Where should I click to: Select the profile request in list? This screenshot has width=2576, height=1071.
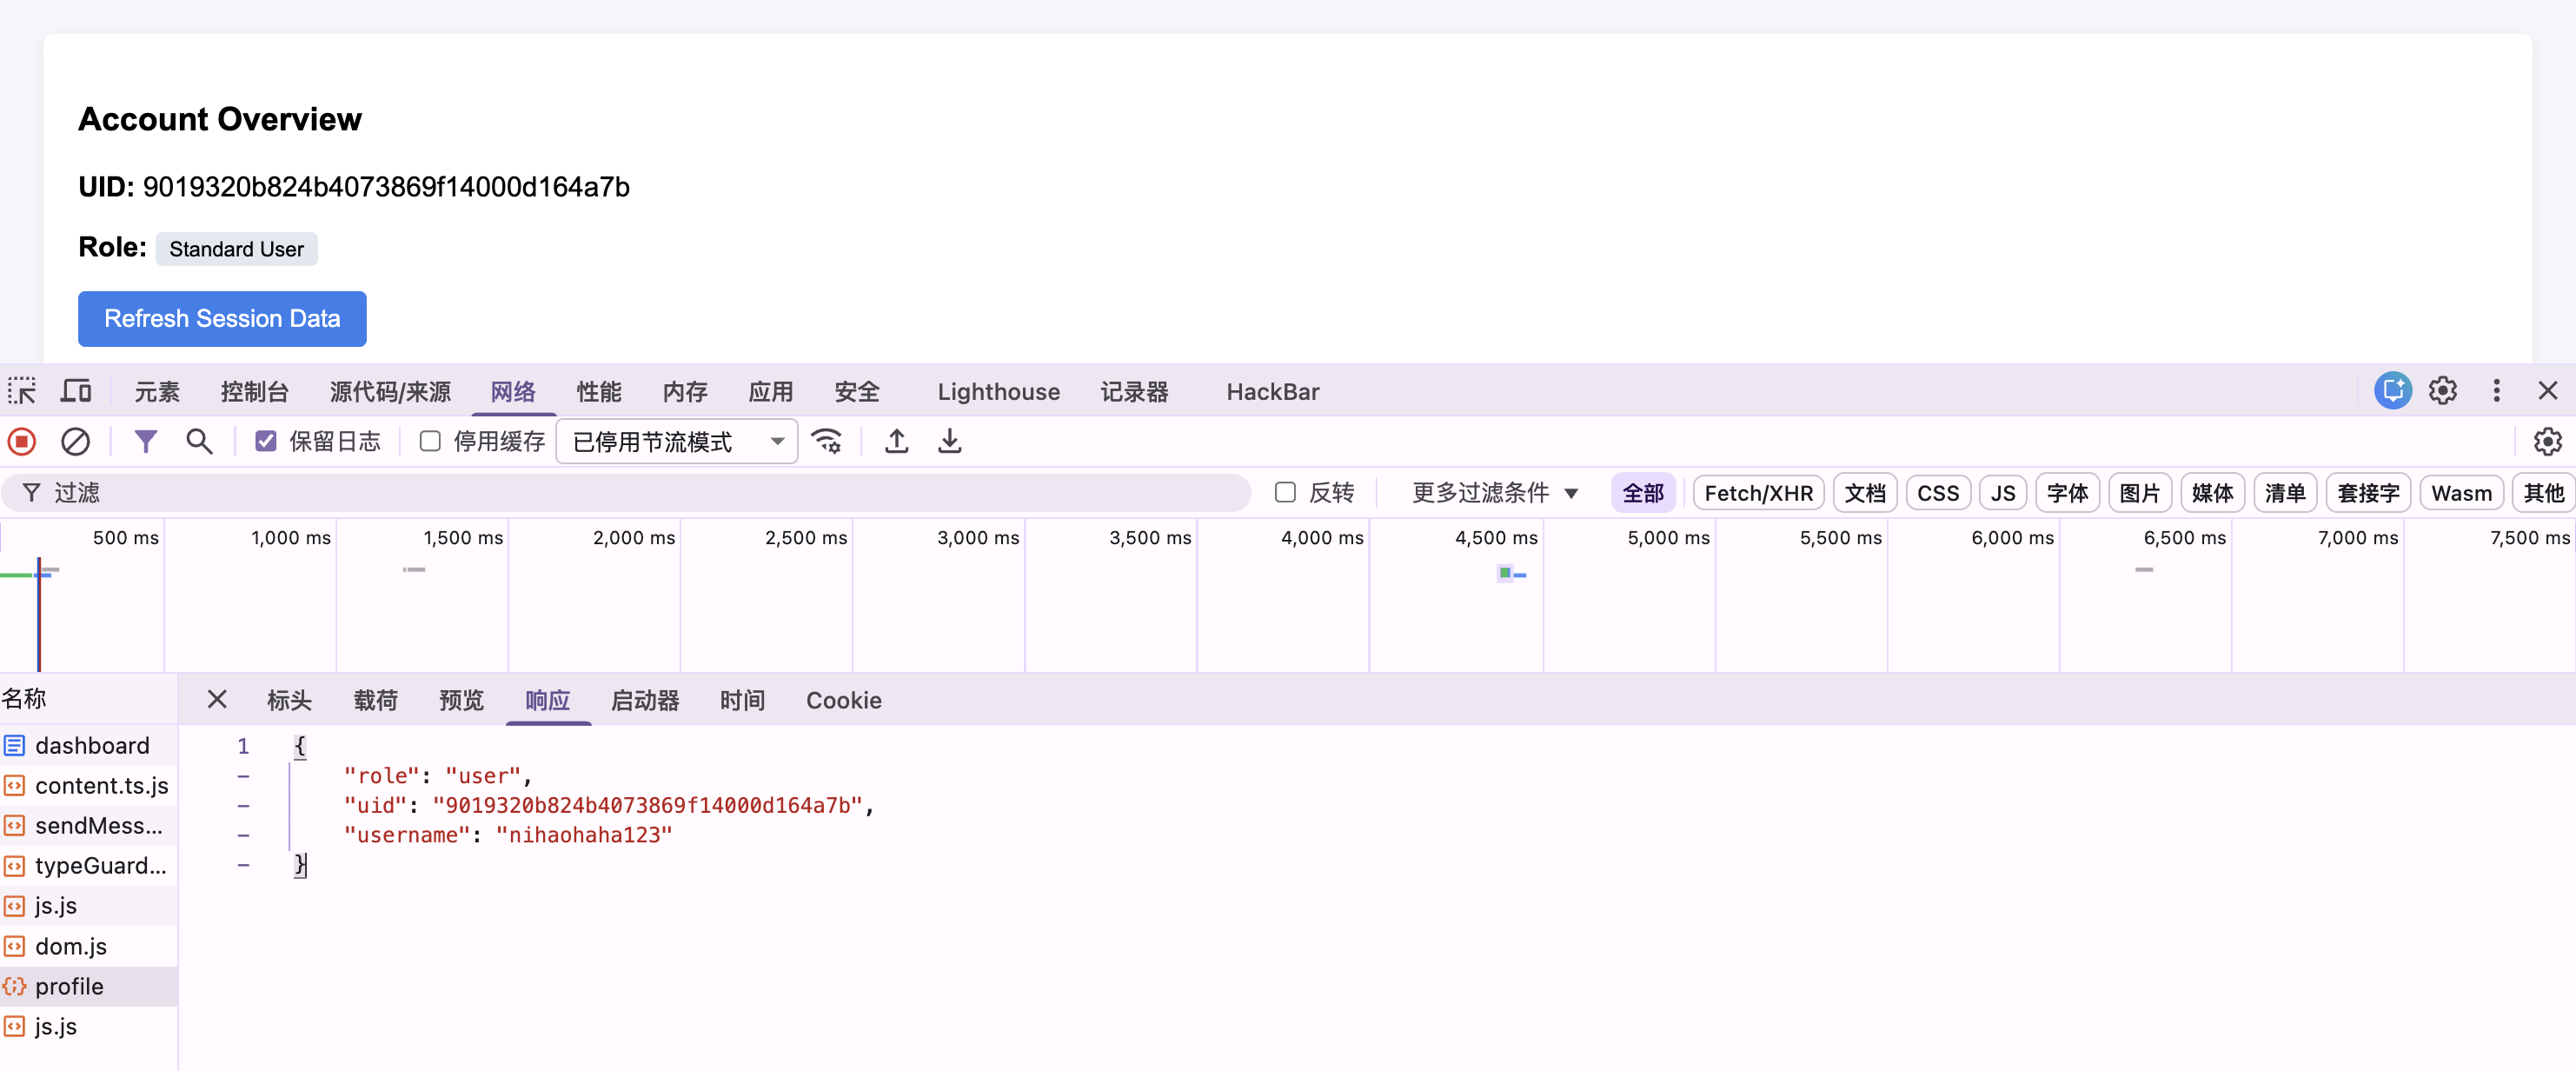(x=70, y=985)
